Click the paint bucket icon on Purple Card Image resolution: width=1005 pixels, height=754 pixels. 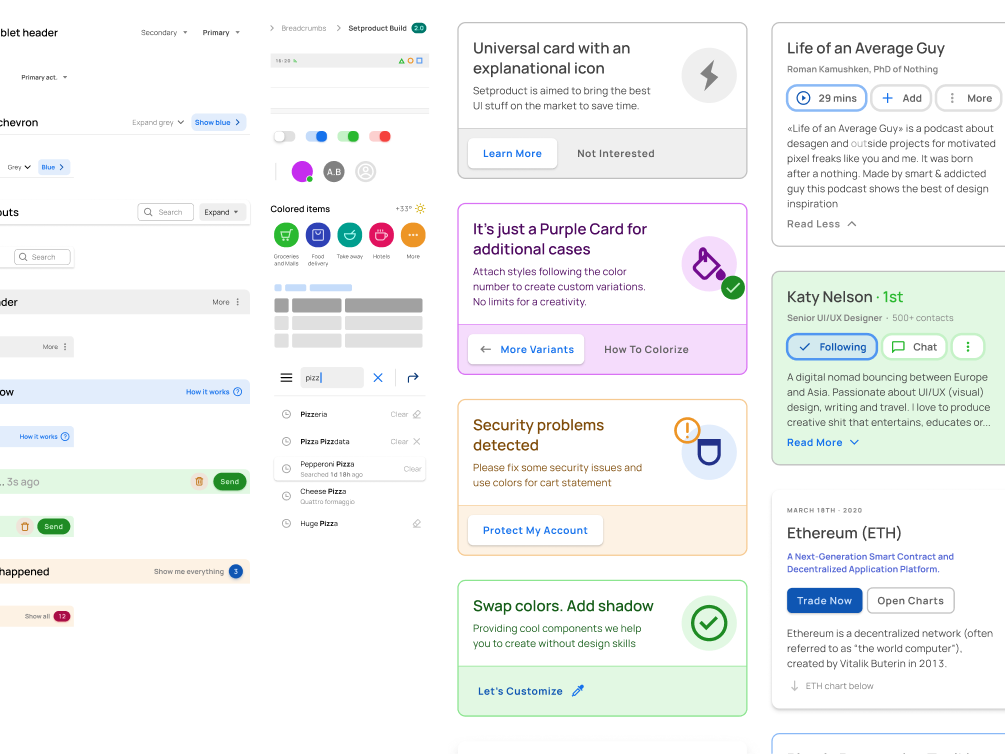point(709,264)
